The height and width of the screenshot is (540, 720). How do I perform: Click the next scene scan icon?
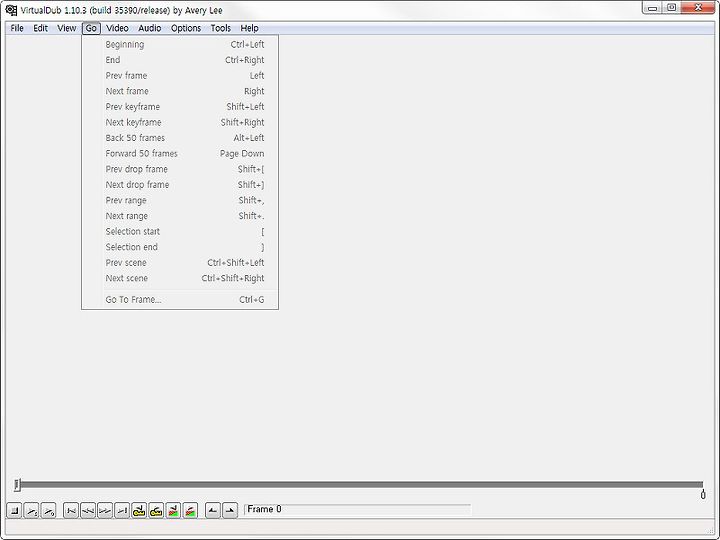coord(190,510)
